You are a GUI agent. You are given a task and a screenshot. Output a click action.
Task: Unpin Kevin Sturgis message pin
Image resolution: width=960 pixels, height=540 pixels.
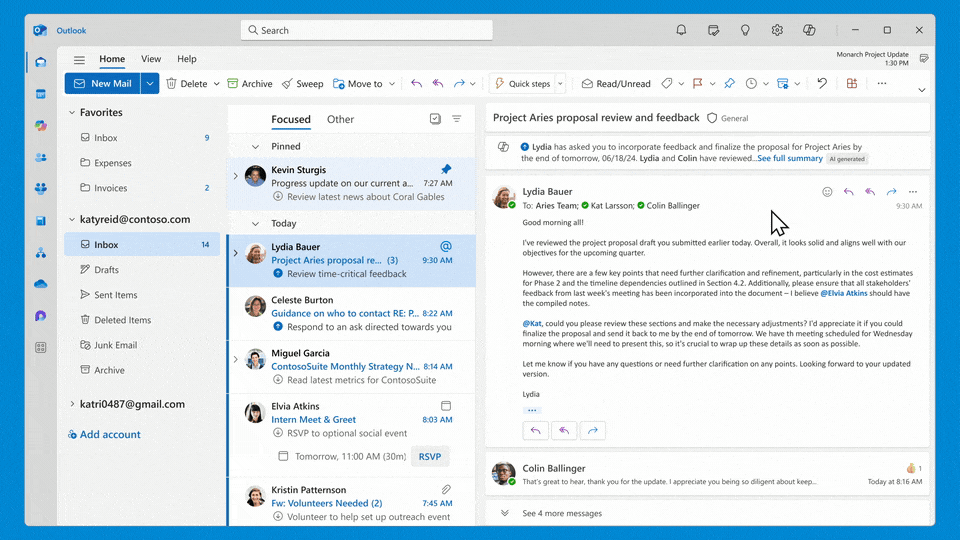tap(446, 169)
